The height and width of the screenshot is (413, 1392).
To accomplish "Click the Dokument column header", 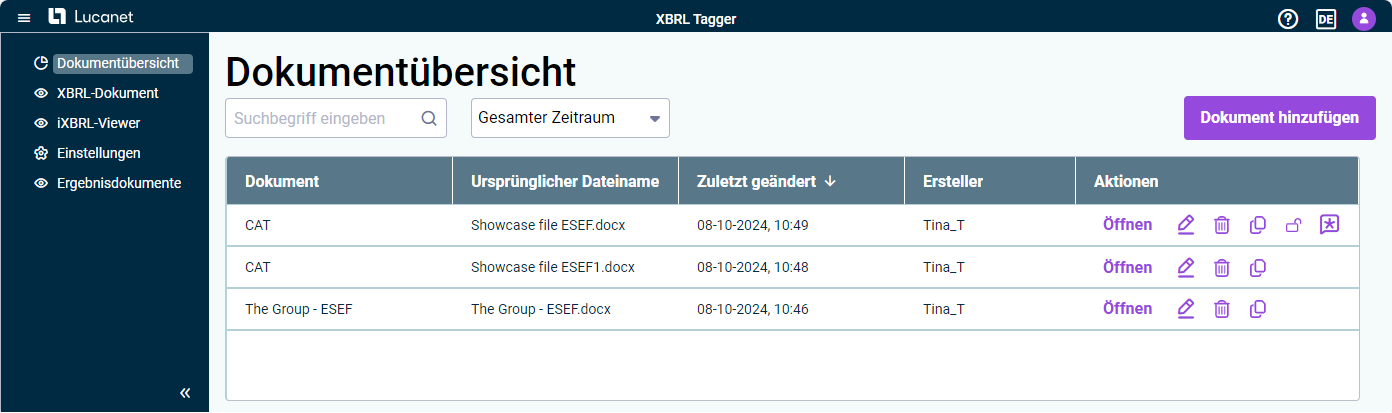I will coord(340,181).
